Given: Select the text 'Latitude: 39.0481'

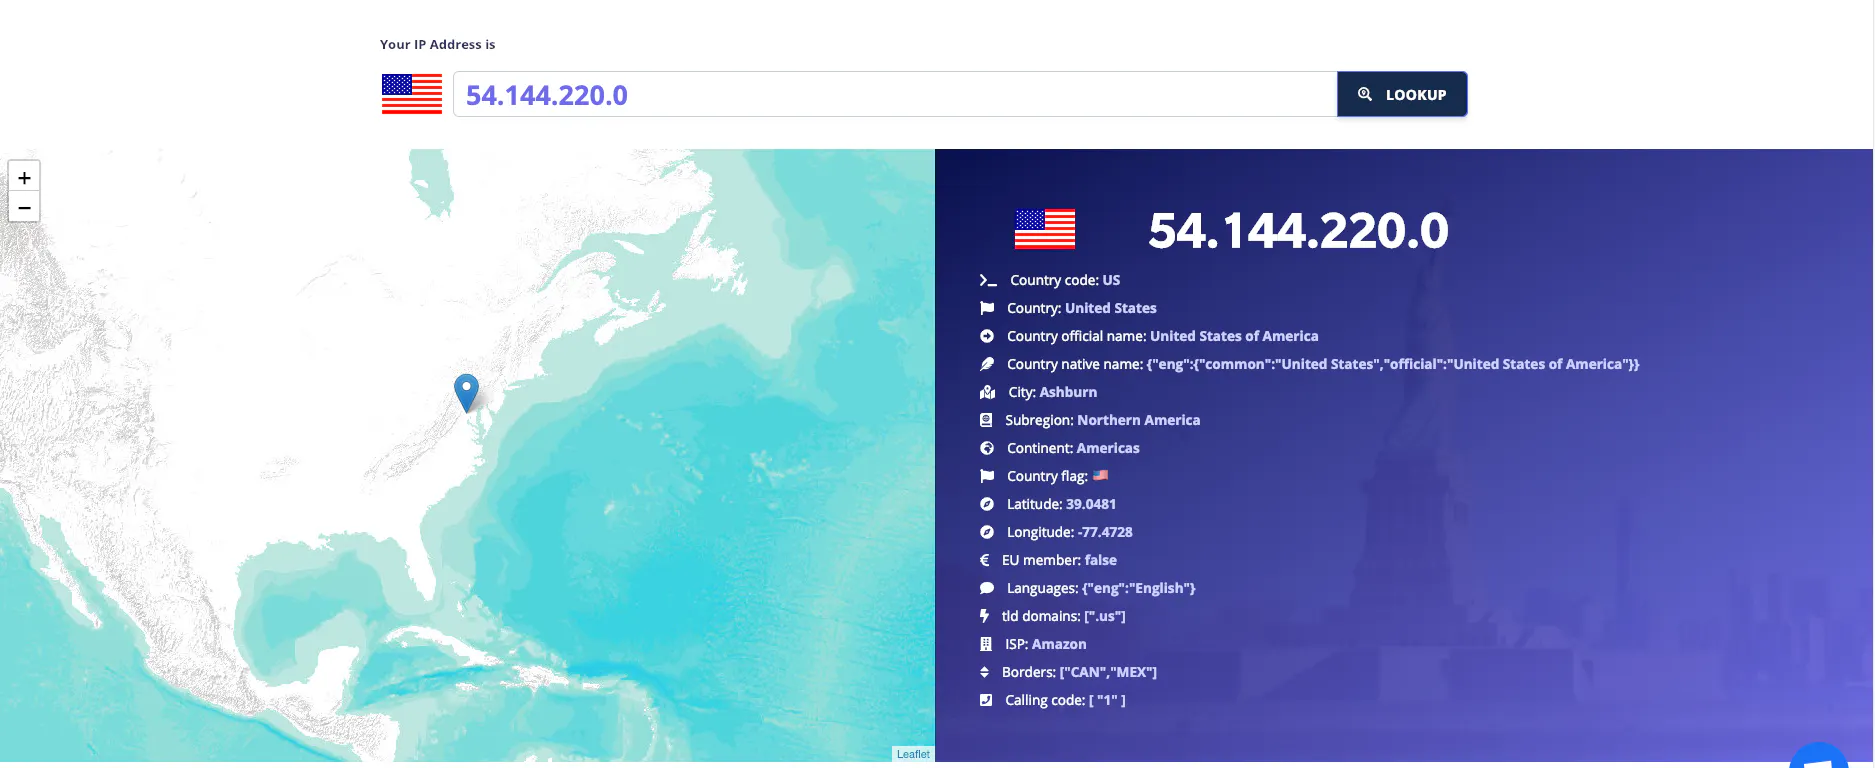Looking at the screenshot, I should [x=1062, y=504].
